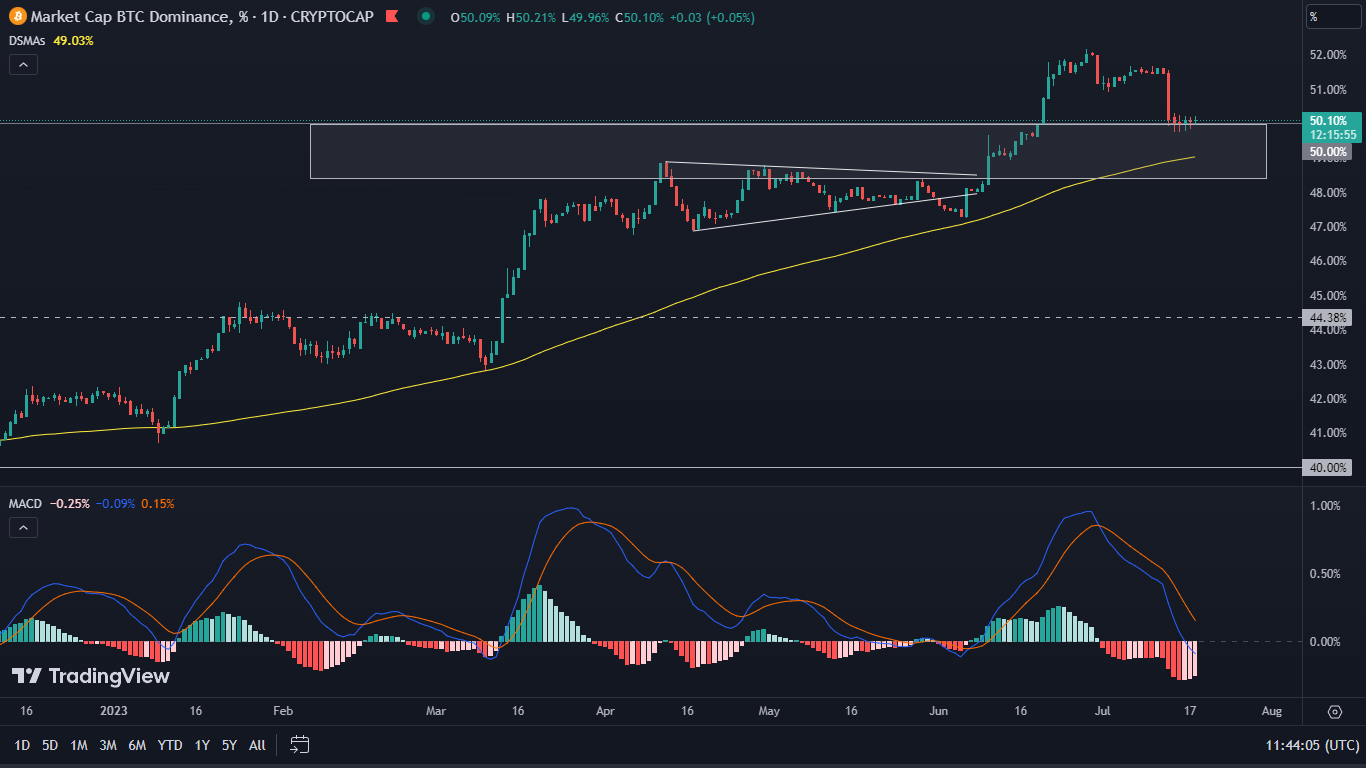Screen dimensions: 1366x768
Task: Toggle percent scale button at top right
Action: [x=1333, y=17]
